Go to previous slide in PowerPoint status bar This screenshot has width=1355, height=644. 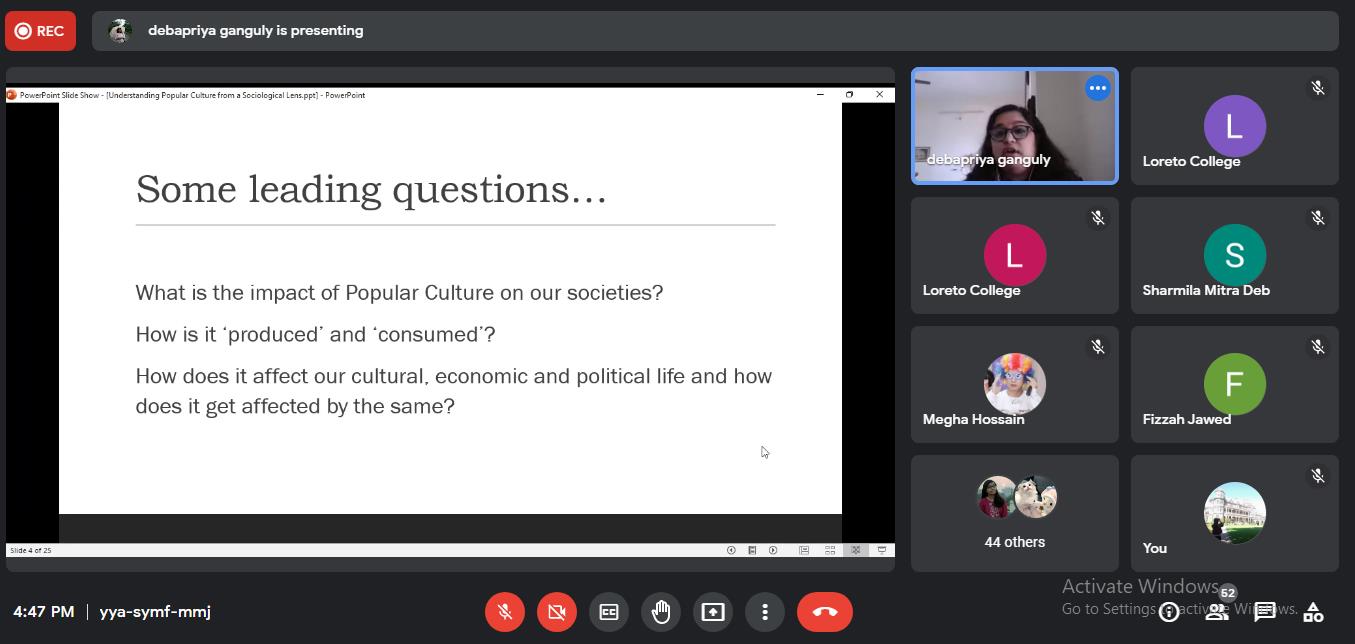(x=731, y=550)
